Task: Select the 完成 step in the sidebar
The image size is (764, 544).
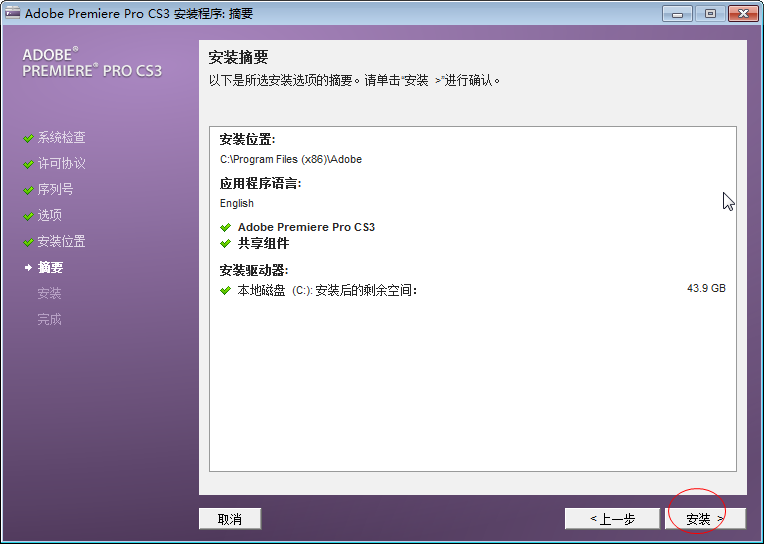Action: (49, 320)
